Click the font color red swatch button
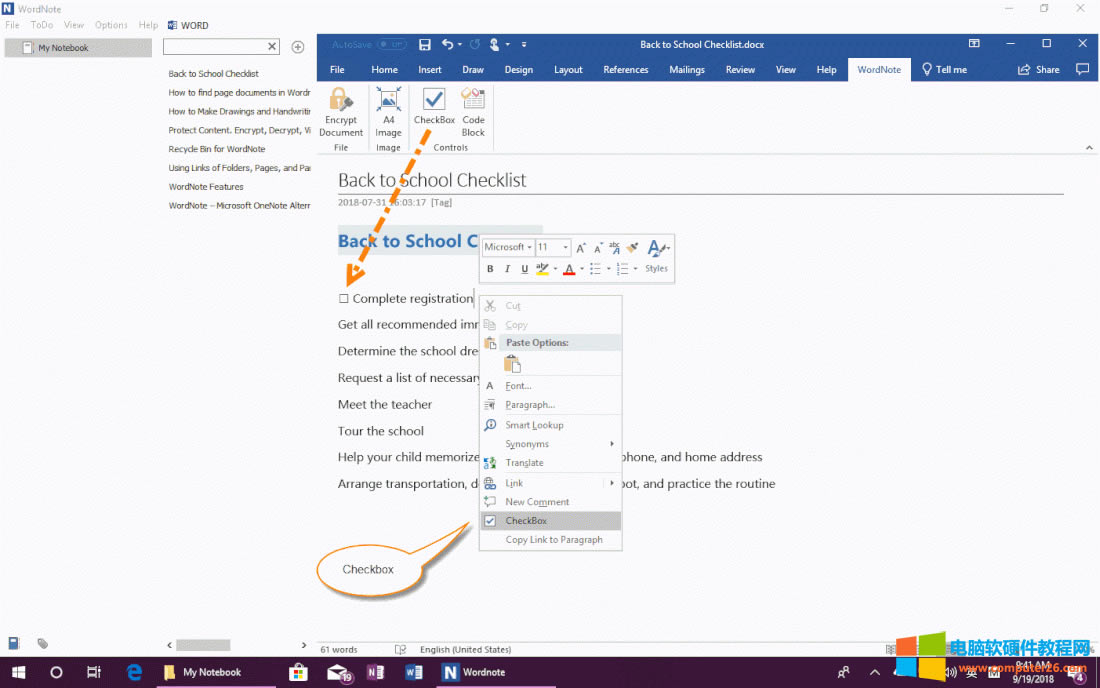Image resolution: width=1100 pixels, height=688 pixels. click(568, 269)
